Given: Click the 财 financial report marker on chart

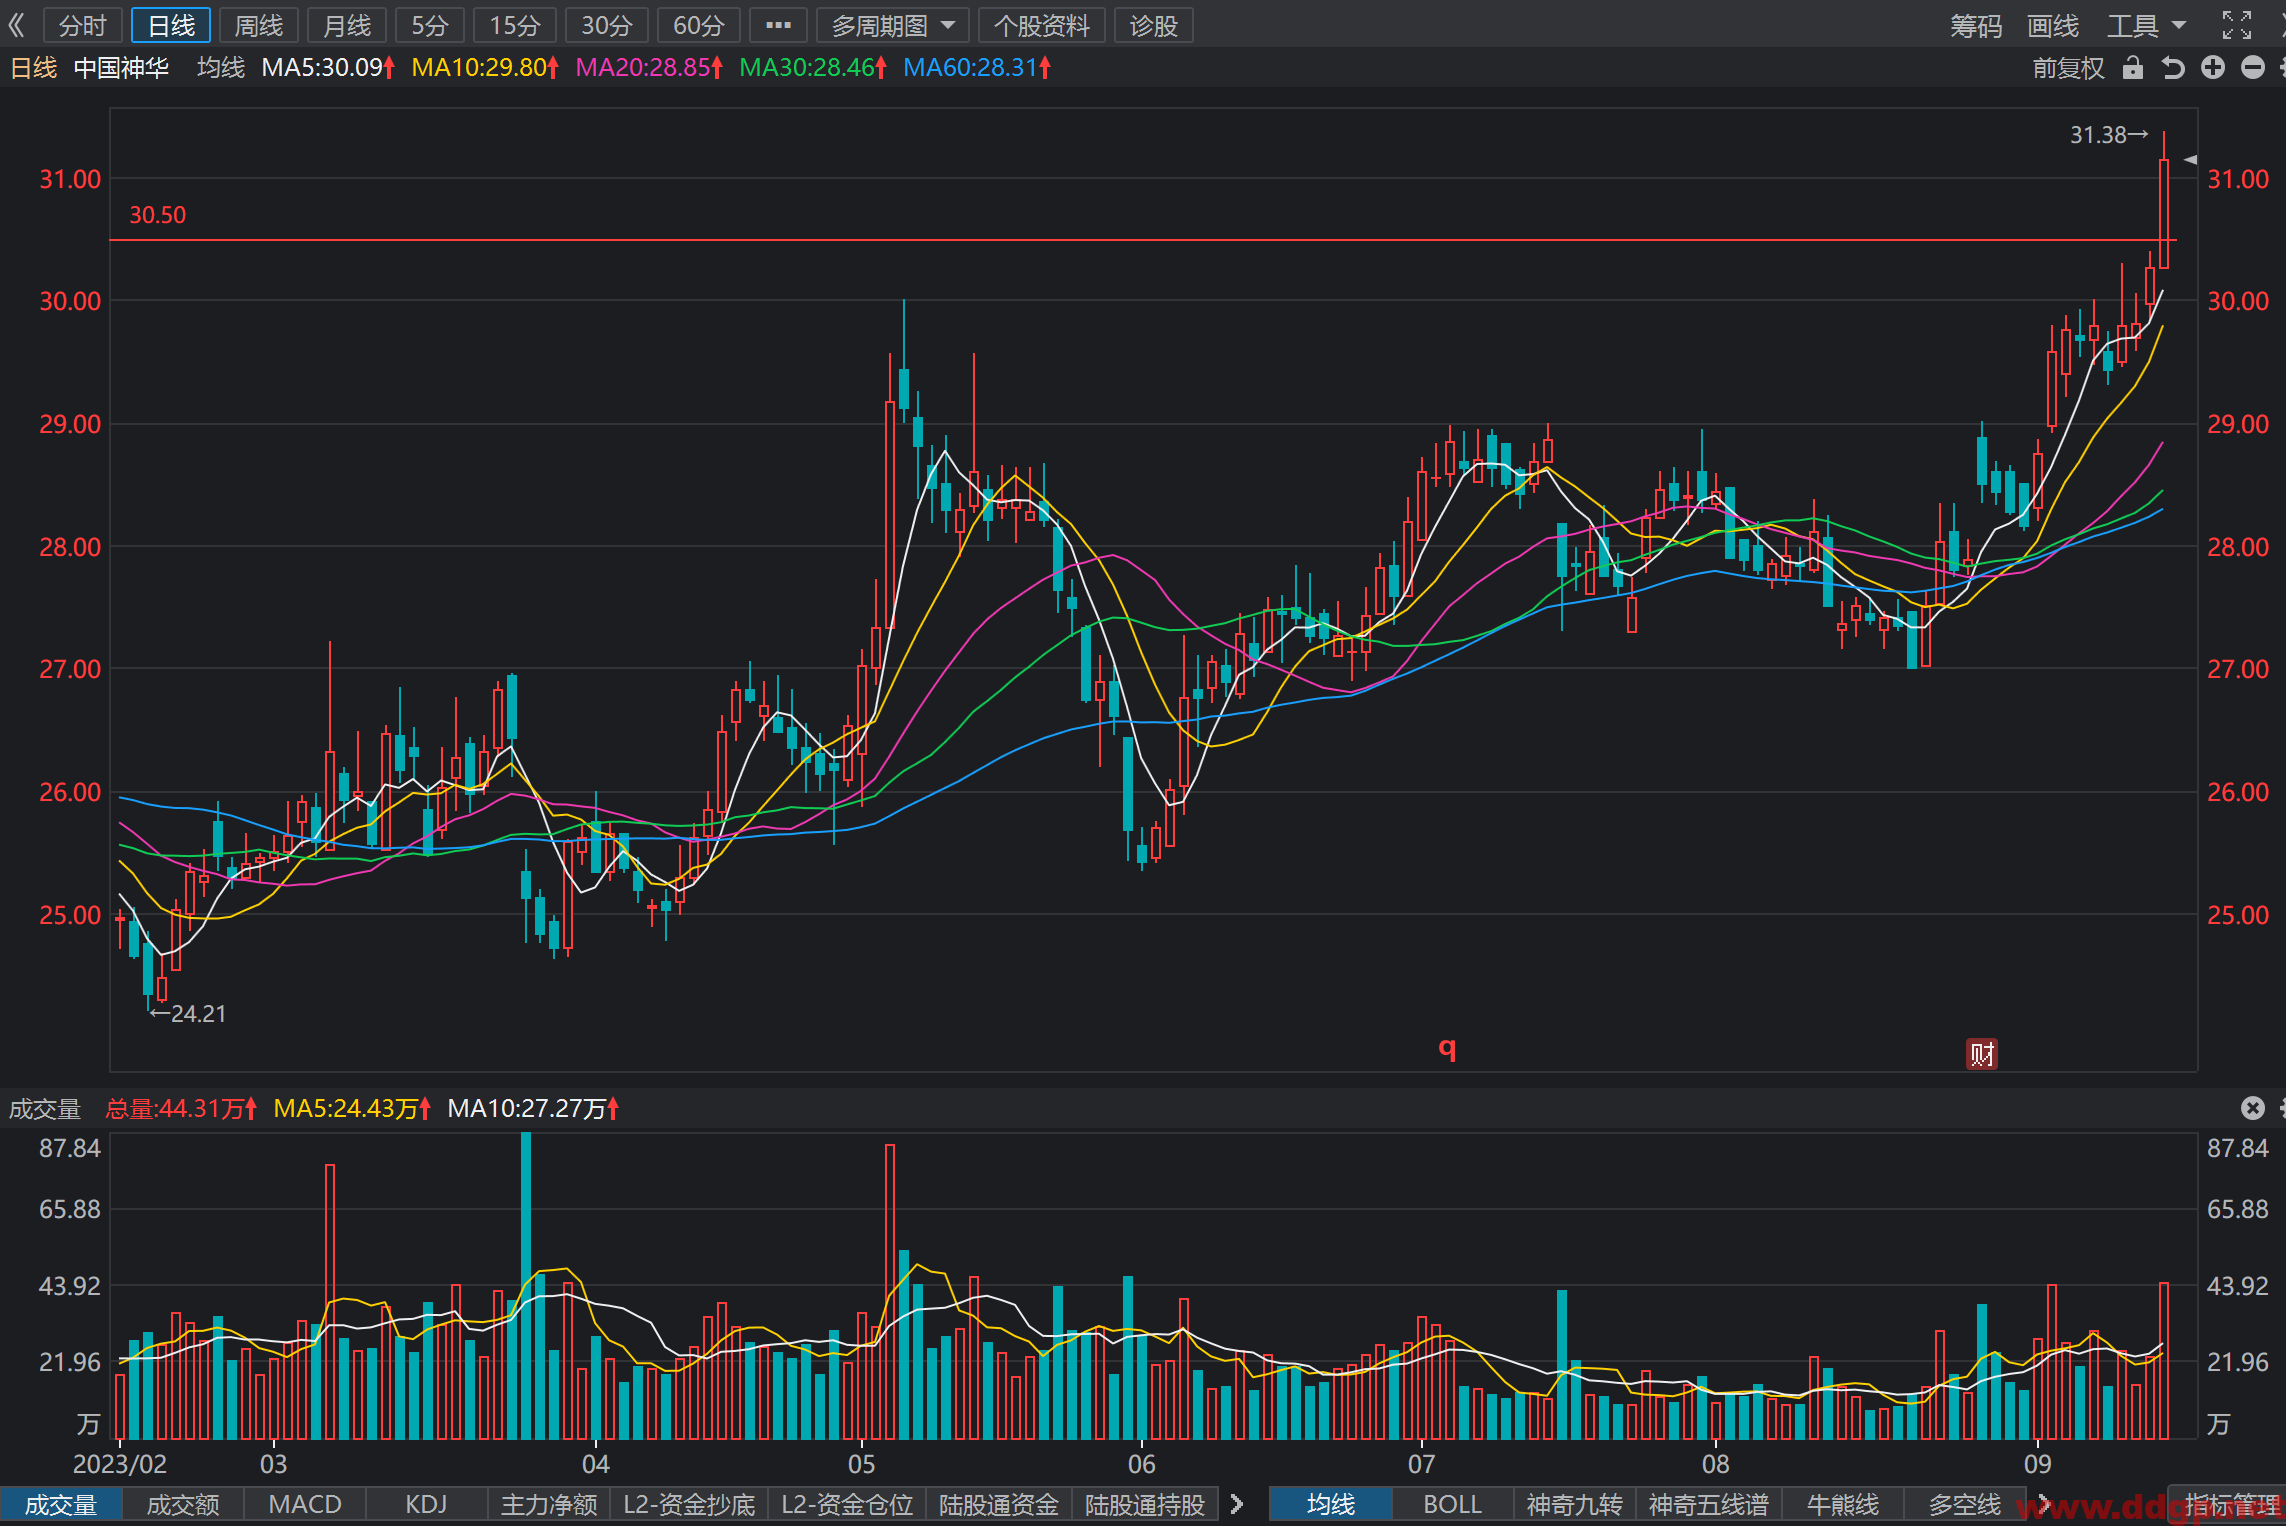Looking at the screenshot, I should point(1982,1054).
